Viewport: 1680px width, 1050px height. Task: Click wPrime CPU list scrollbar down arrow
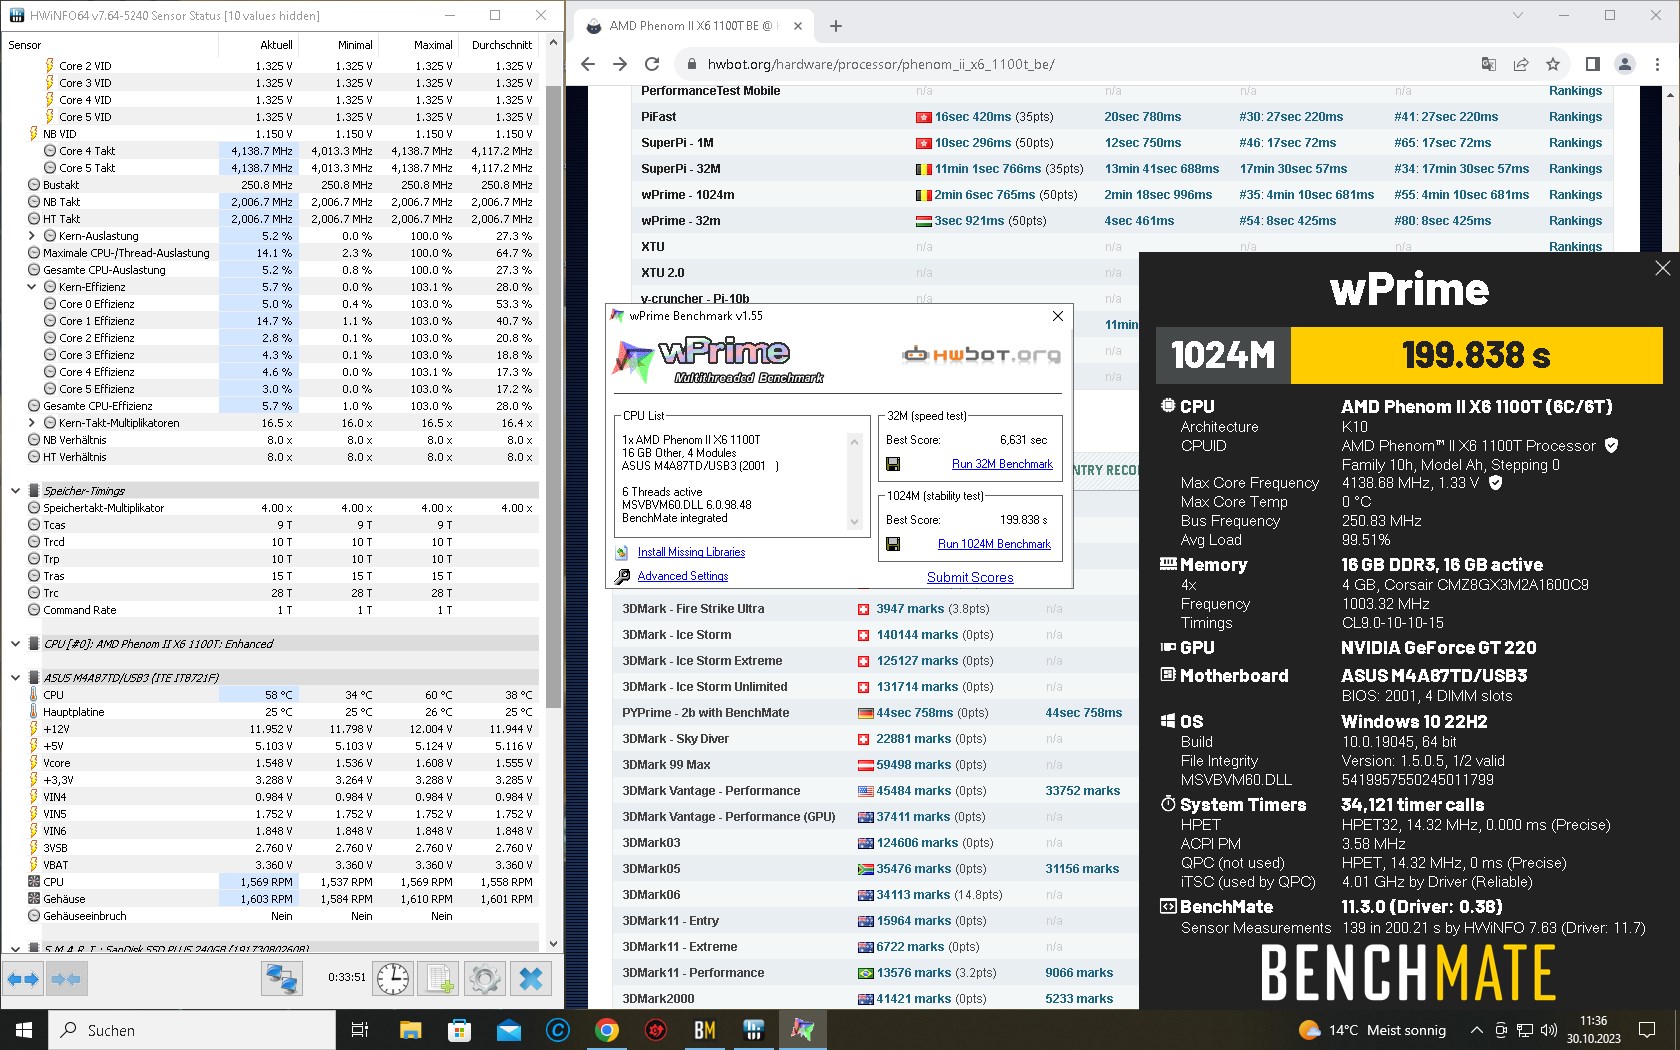[854, 521]
